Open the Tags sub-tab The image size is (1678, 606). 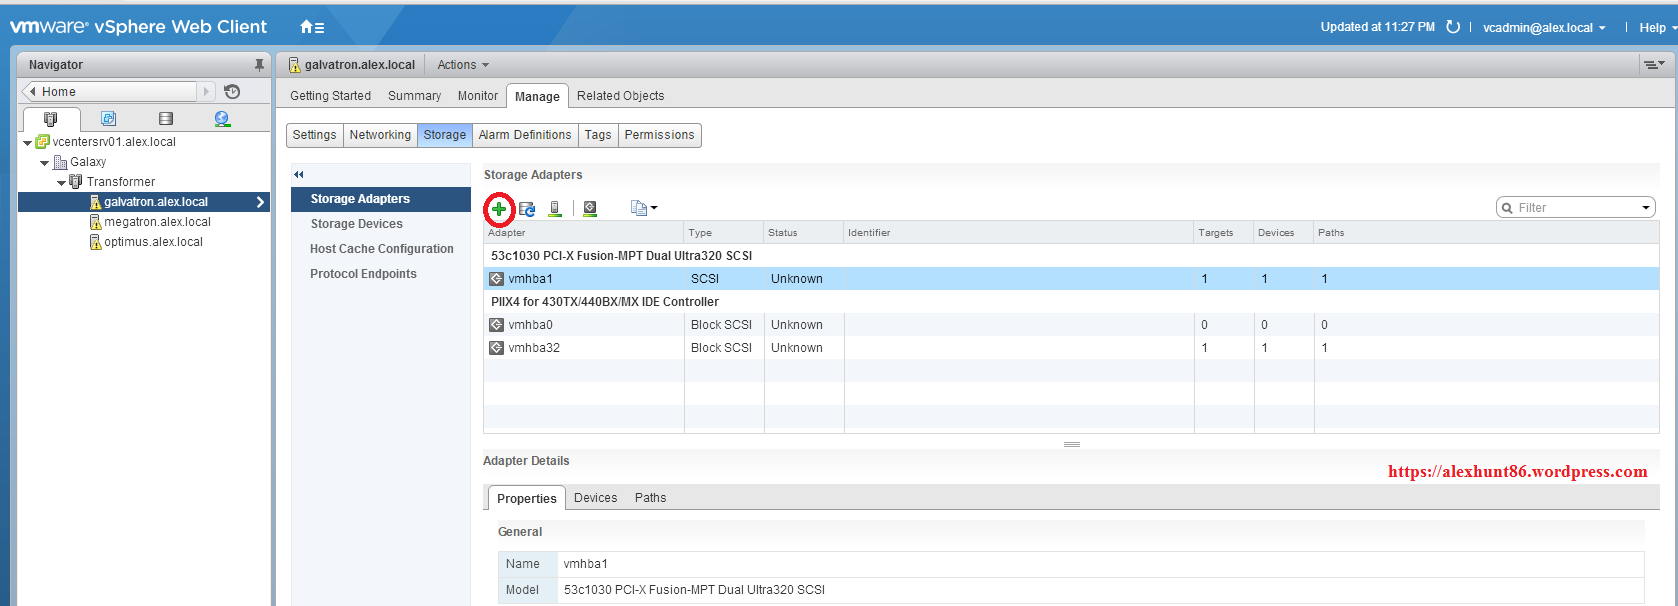coord(598,135)
